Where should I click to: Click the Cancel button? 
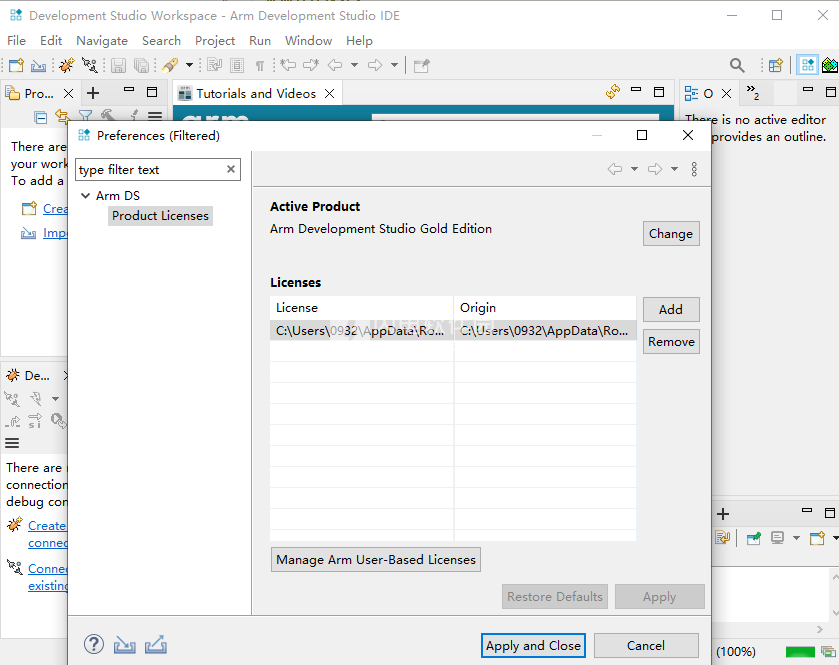coord(646,646)
